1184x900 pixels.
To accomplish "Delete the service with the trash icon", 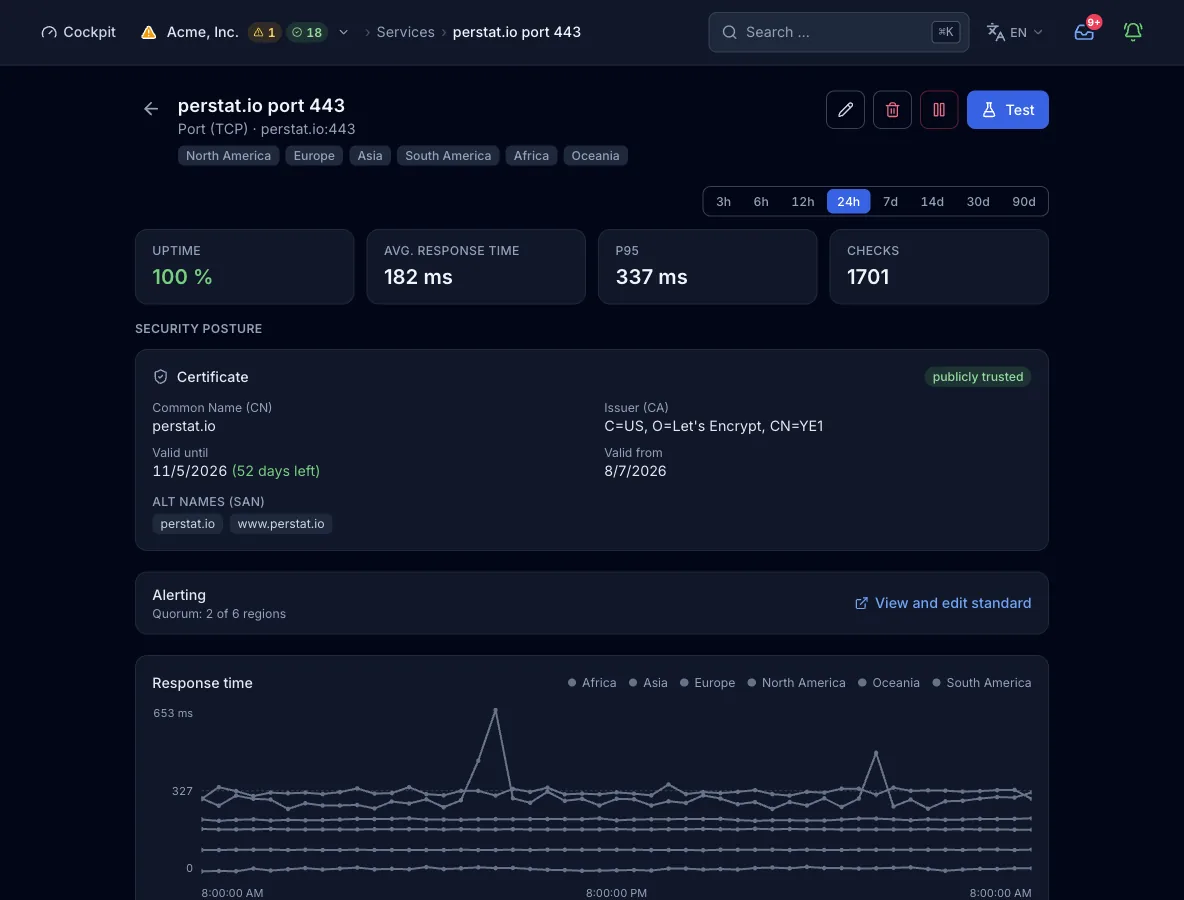I will 892,109.
